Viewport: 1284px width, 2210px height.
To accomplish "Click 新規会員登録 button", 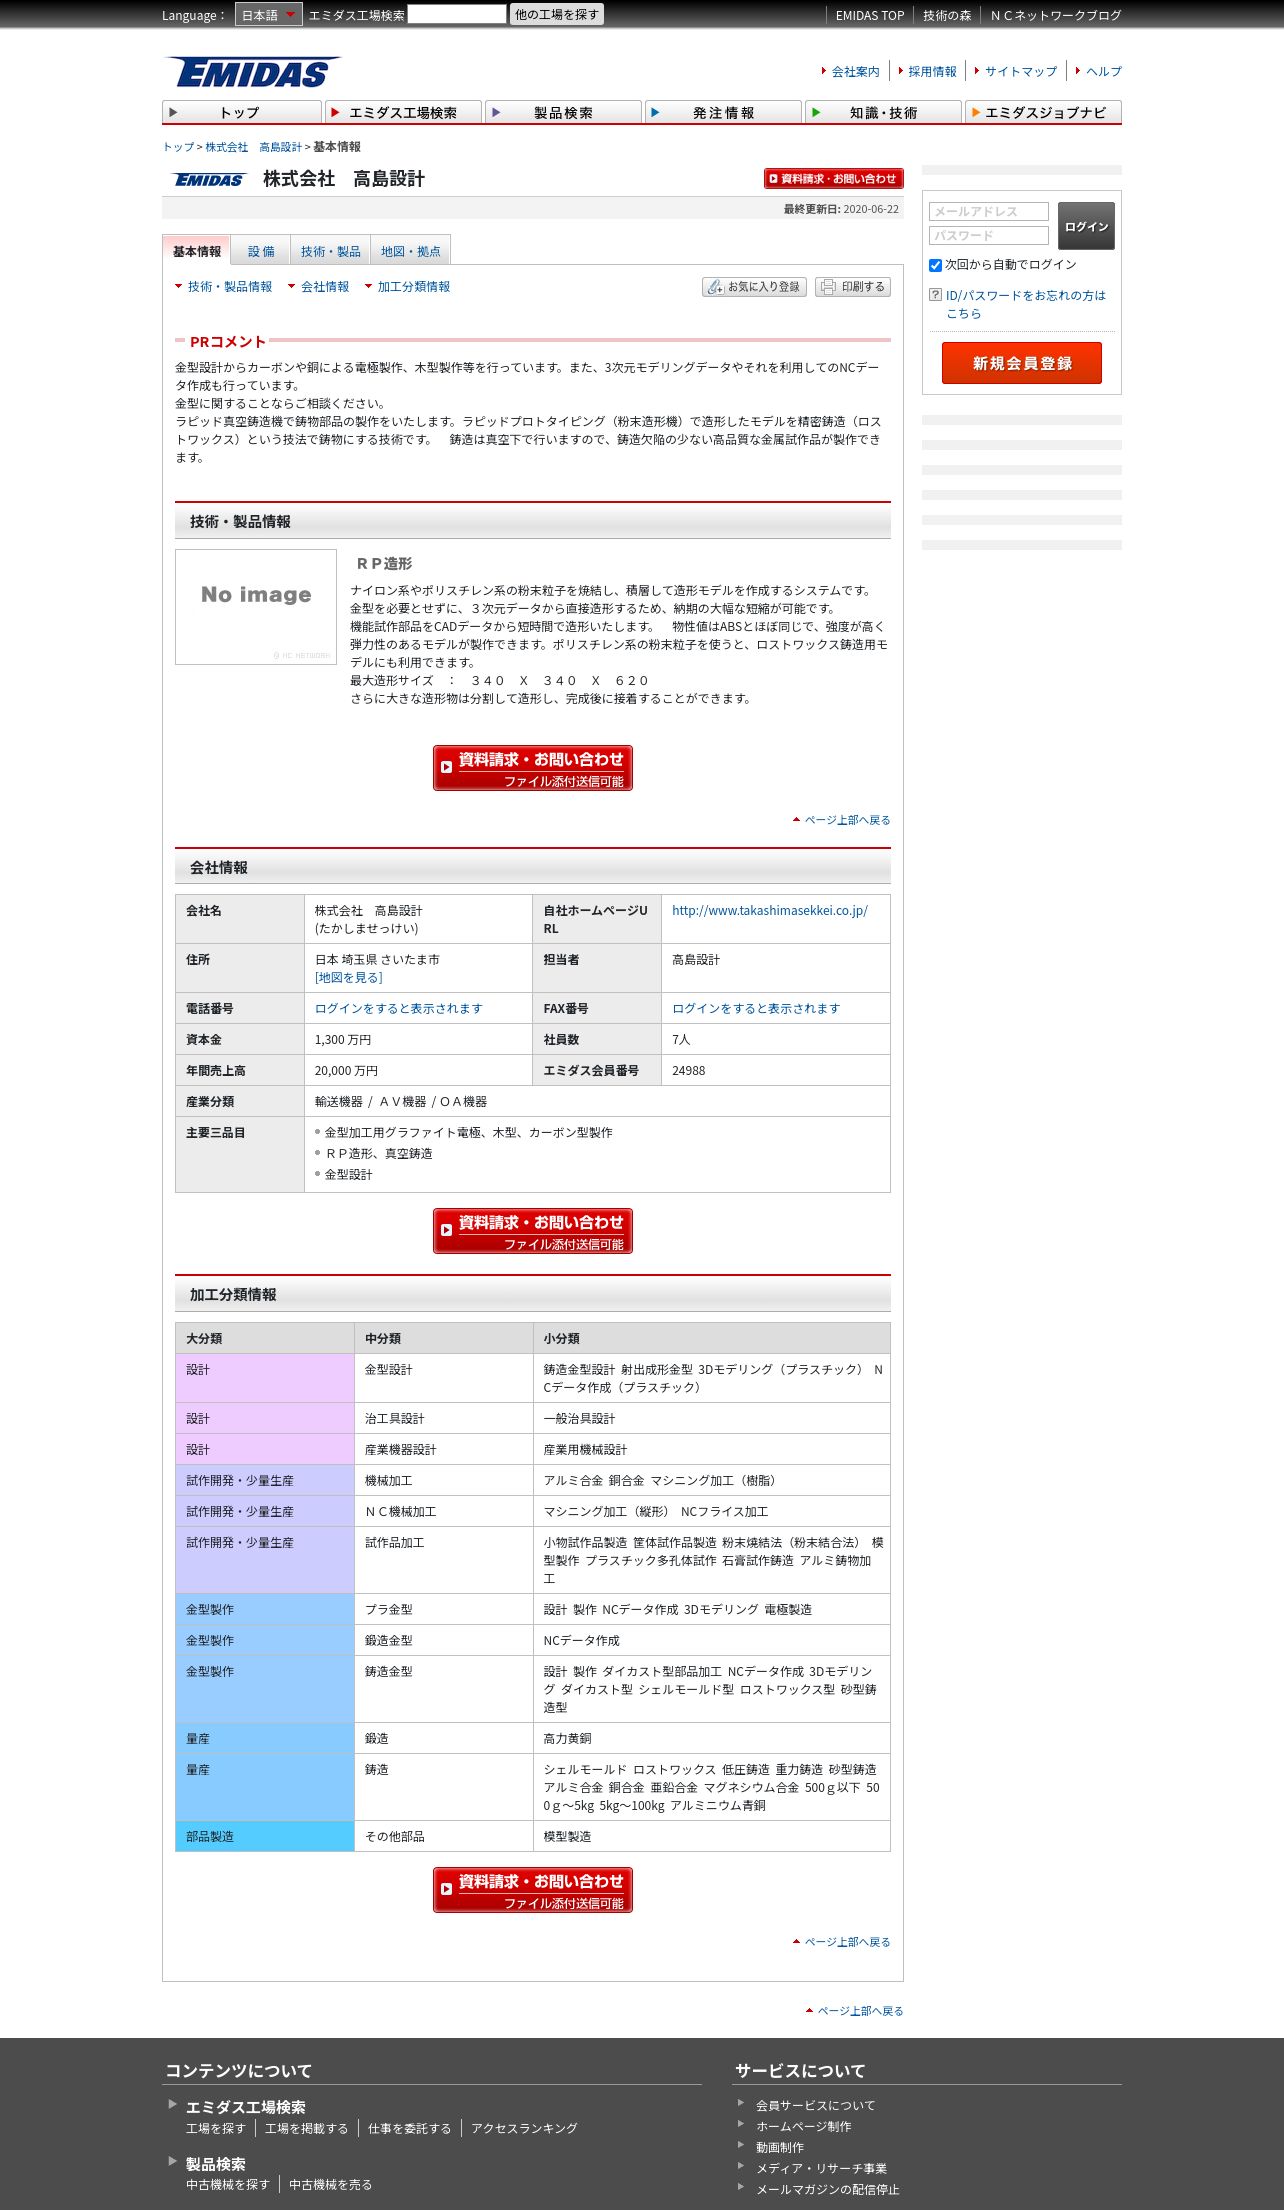I will click(x=1022, y=363).
